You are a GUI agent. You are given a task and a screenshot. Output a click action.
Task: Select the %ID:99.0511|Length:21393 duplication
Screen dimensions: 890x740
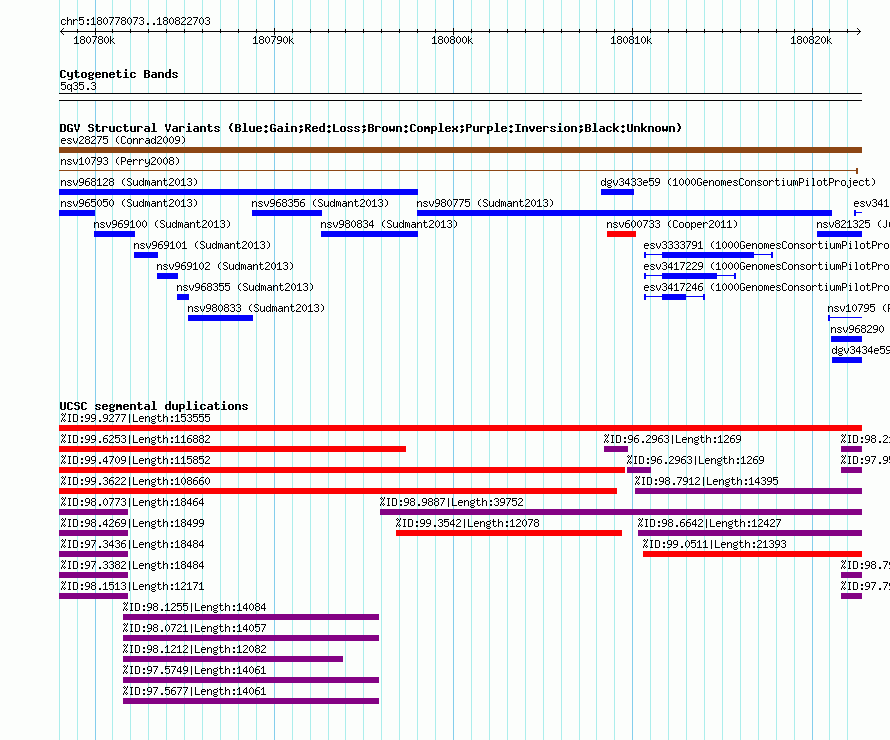(752, 554)
